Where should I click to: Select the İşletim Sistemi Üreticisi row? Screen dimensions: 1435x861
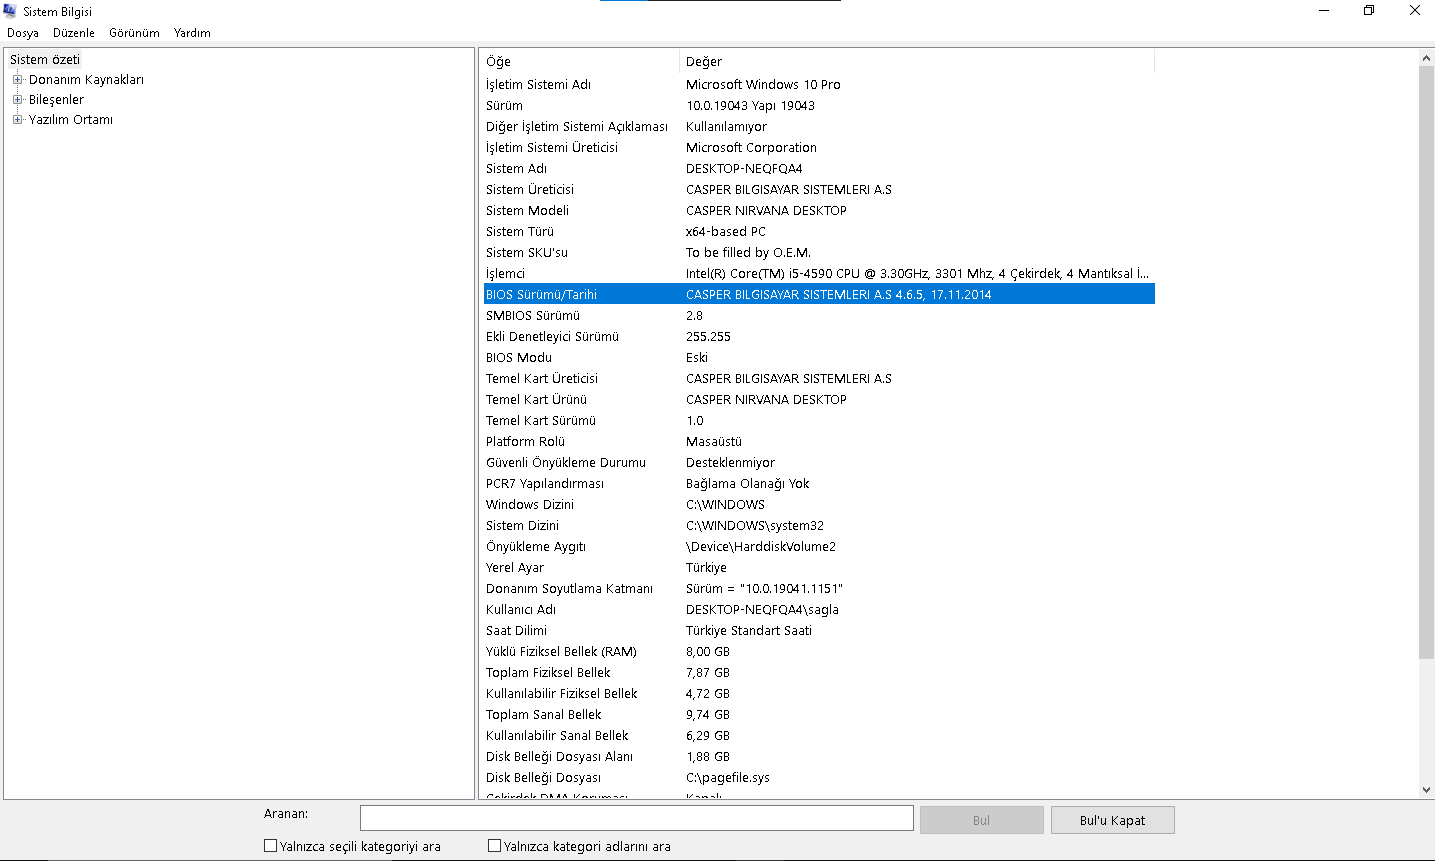(x=819, y=148)
